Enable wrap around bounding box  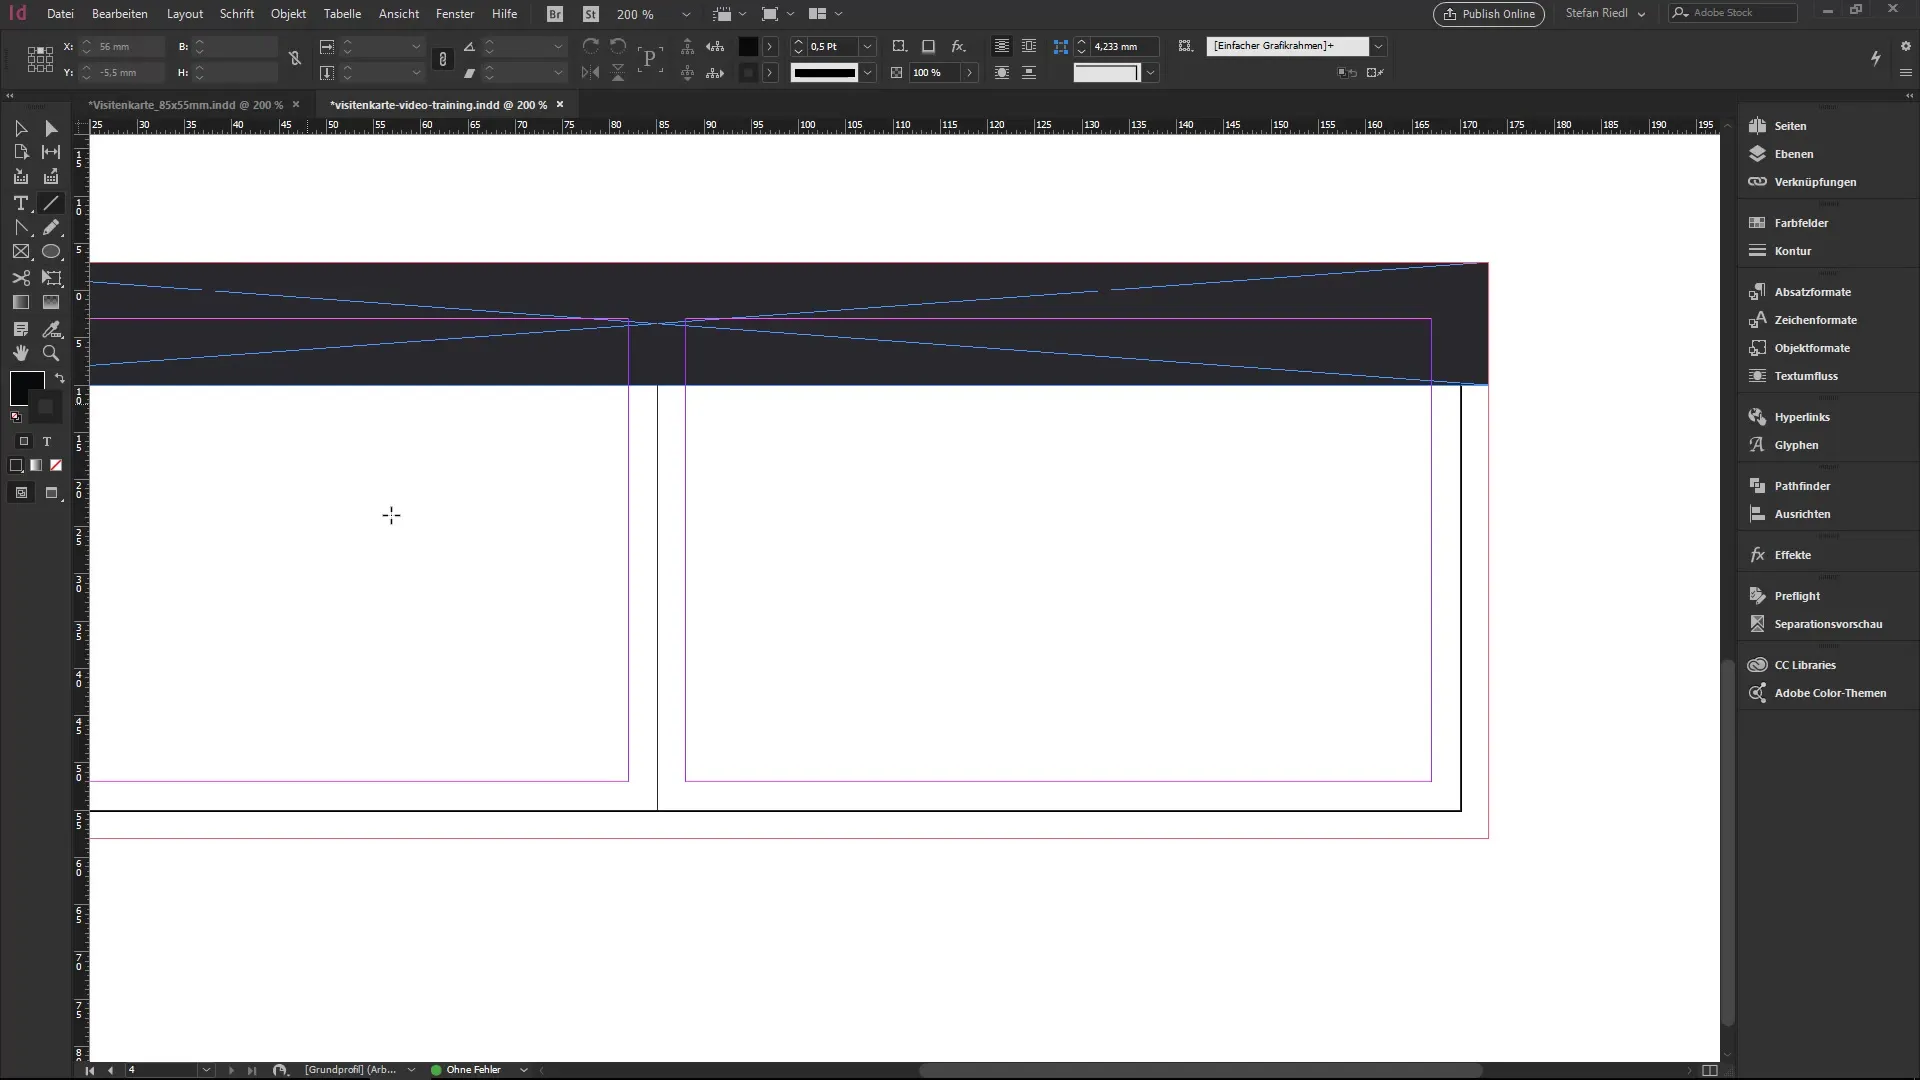[x=1029, y=46]
